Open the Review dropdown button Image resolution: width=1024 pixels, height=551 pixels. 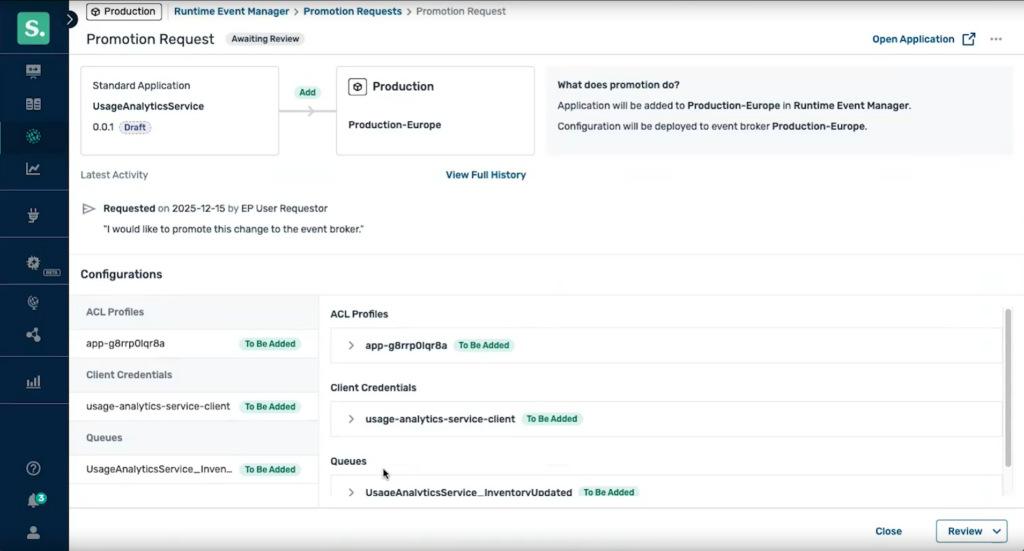972,531
